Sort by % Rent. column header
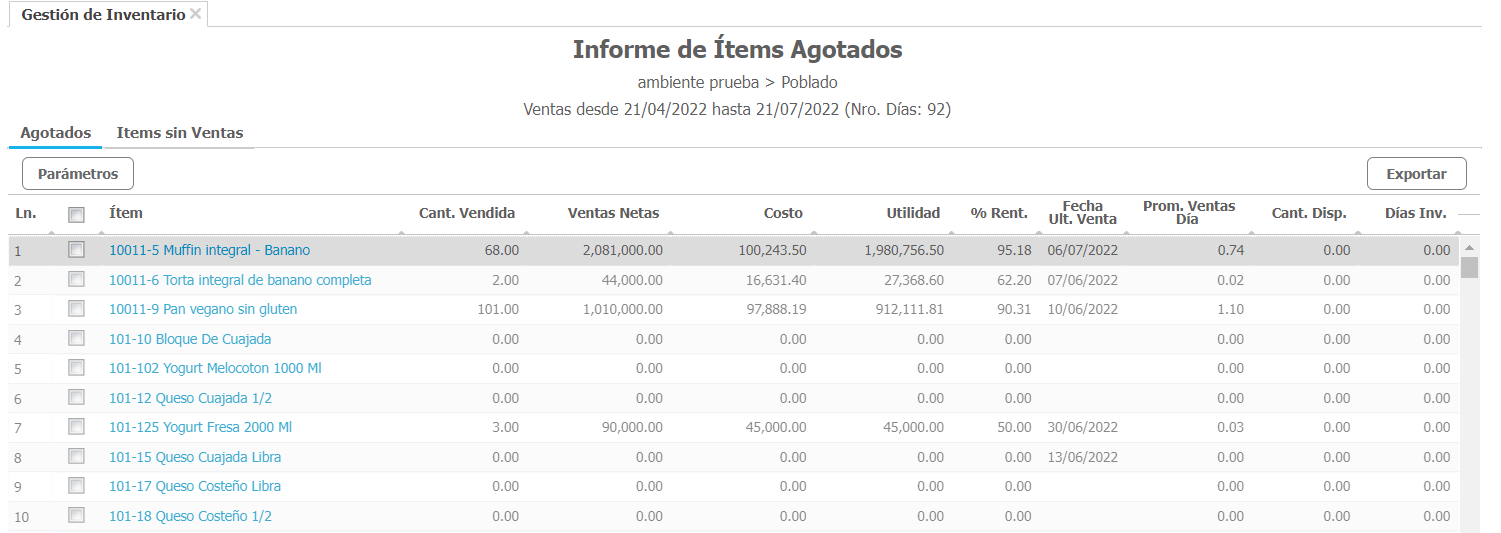1501x533 pixels. [x=998, y=213]
